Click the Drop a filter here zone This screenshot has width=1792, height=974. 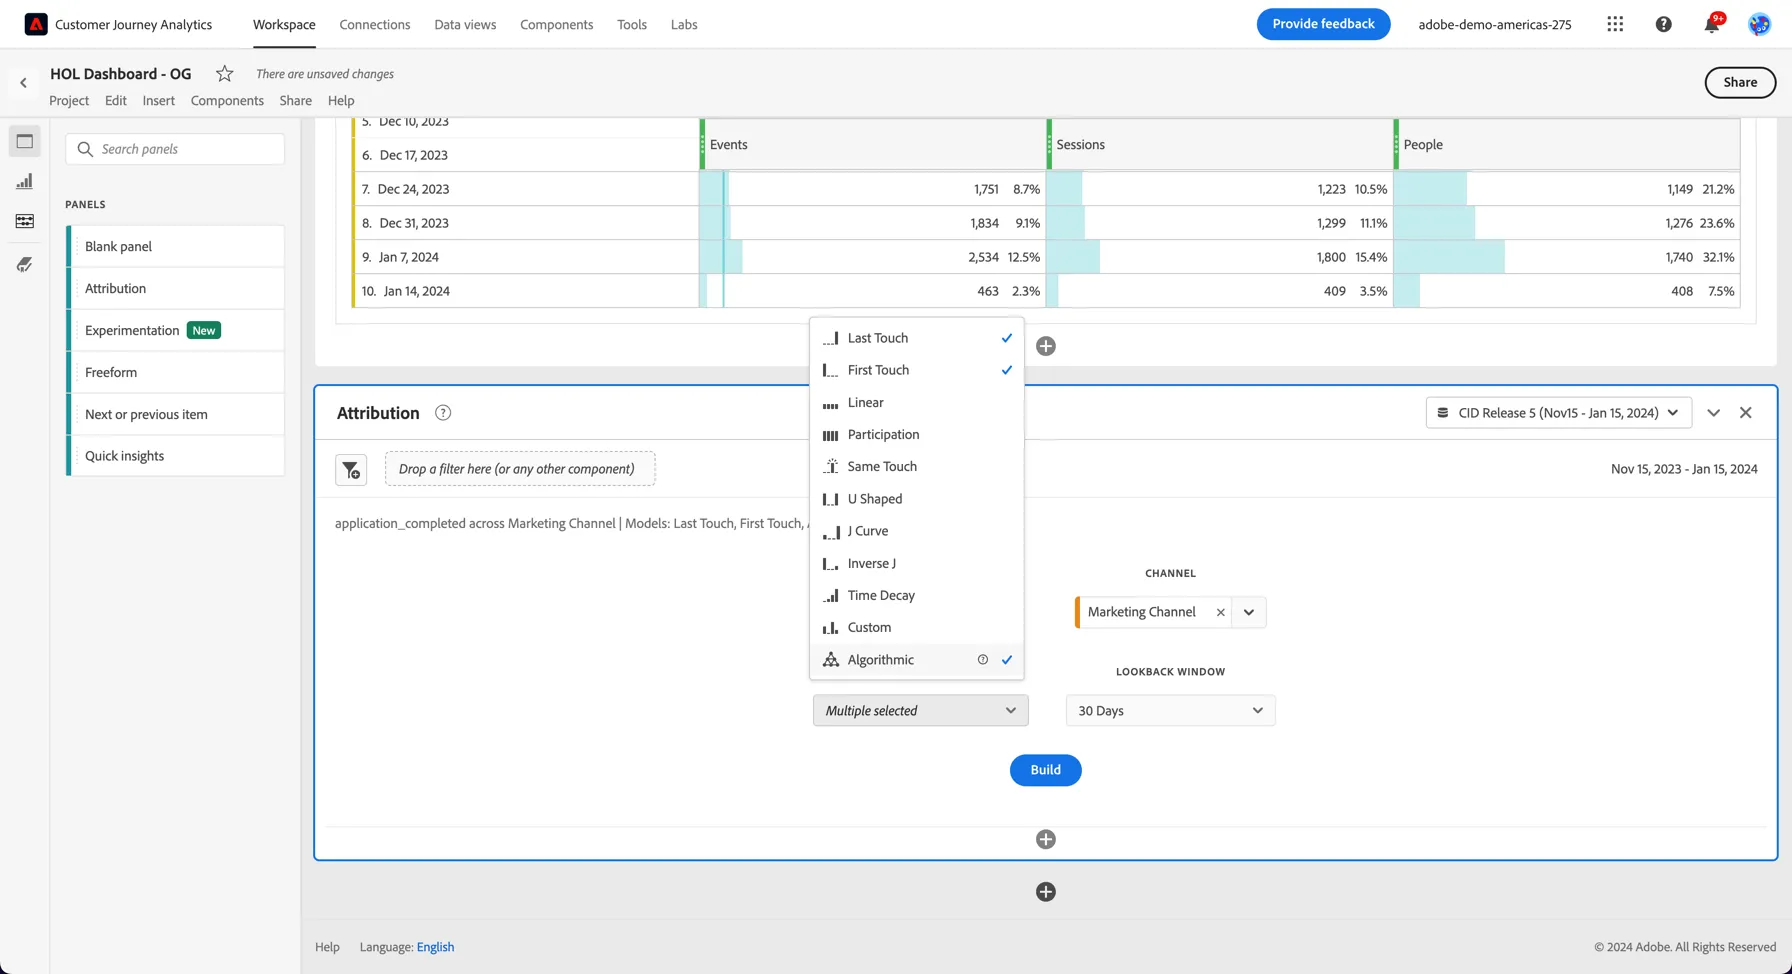pos(520,469)
